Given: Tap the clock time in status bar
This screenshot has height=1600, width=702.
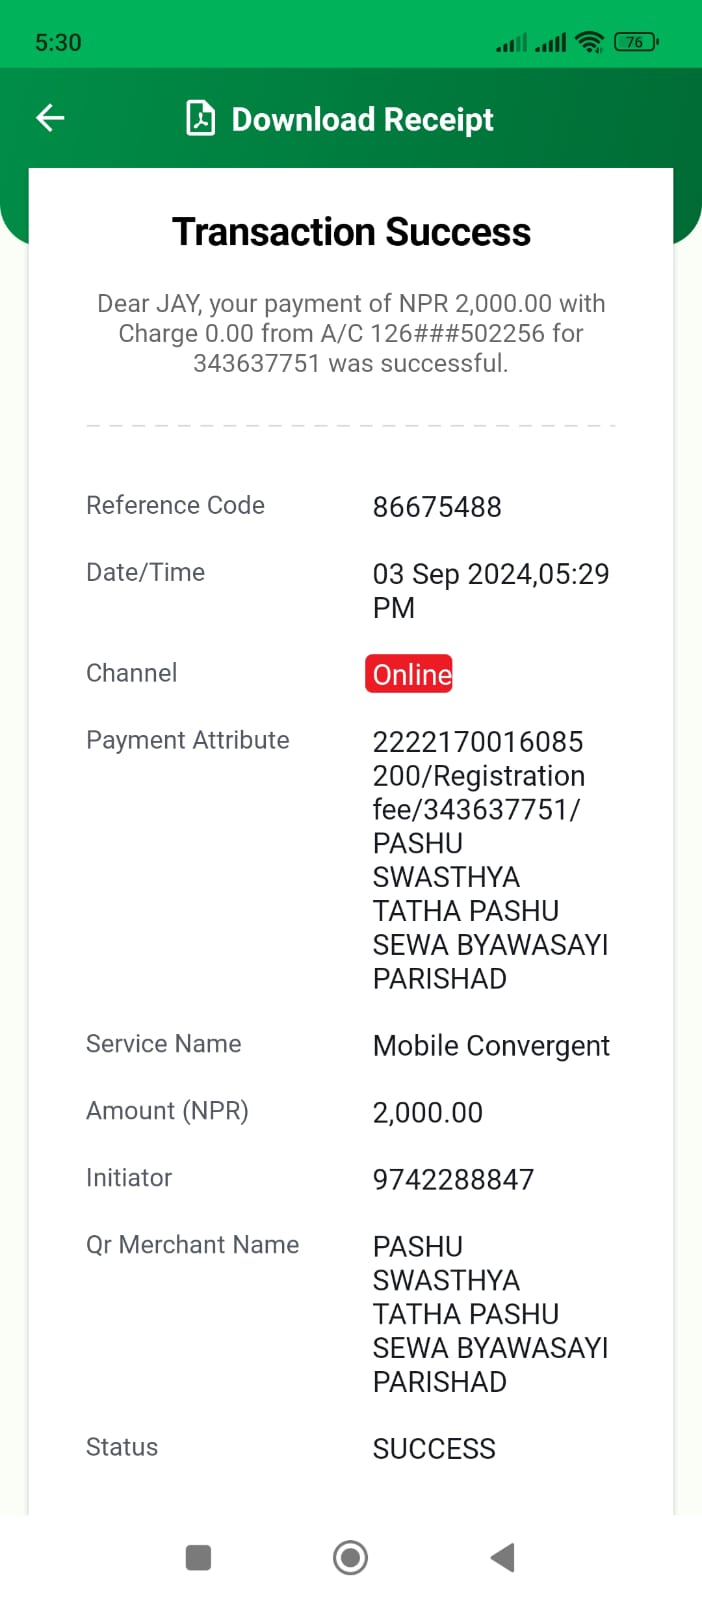Looking at the screenshot, I should 58,43.
